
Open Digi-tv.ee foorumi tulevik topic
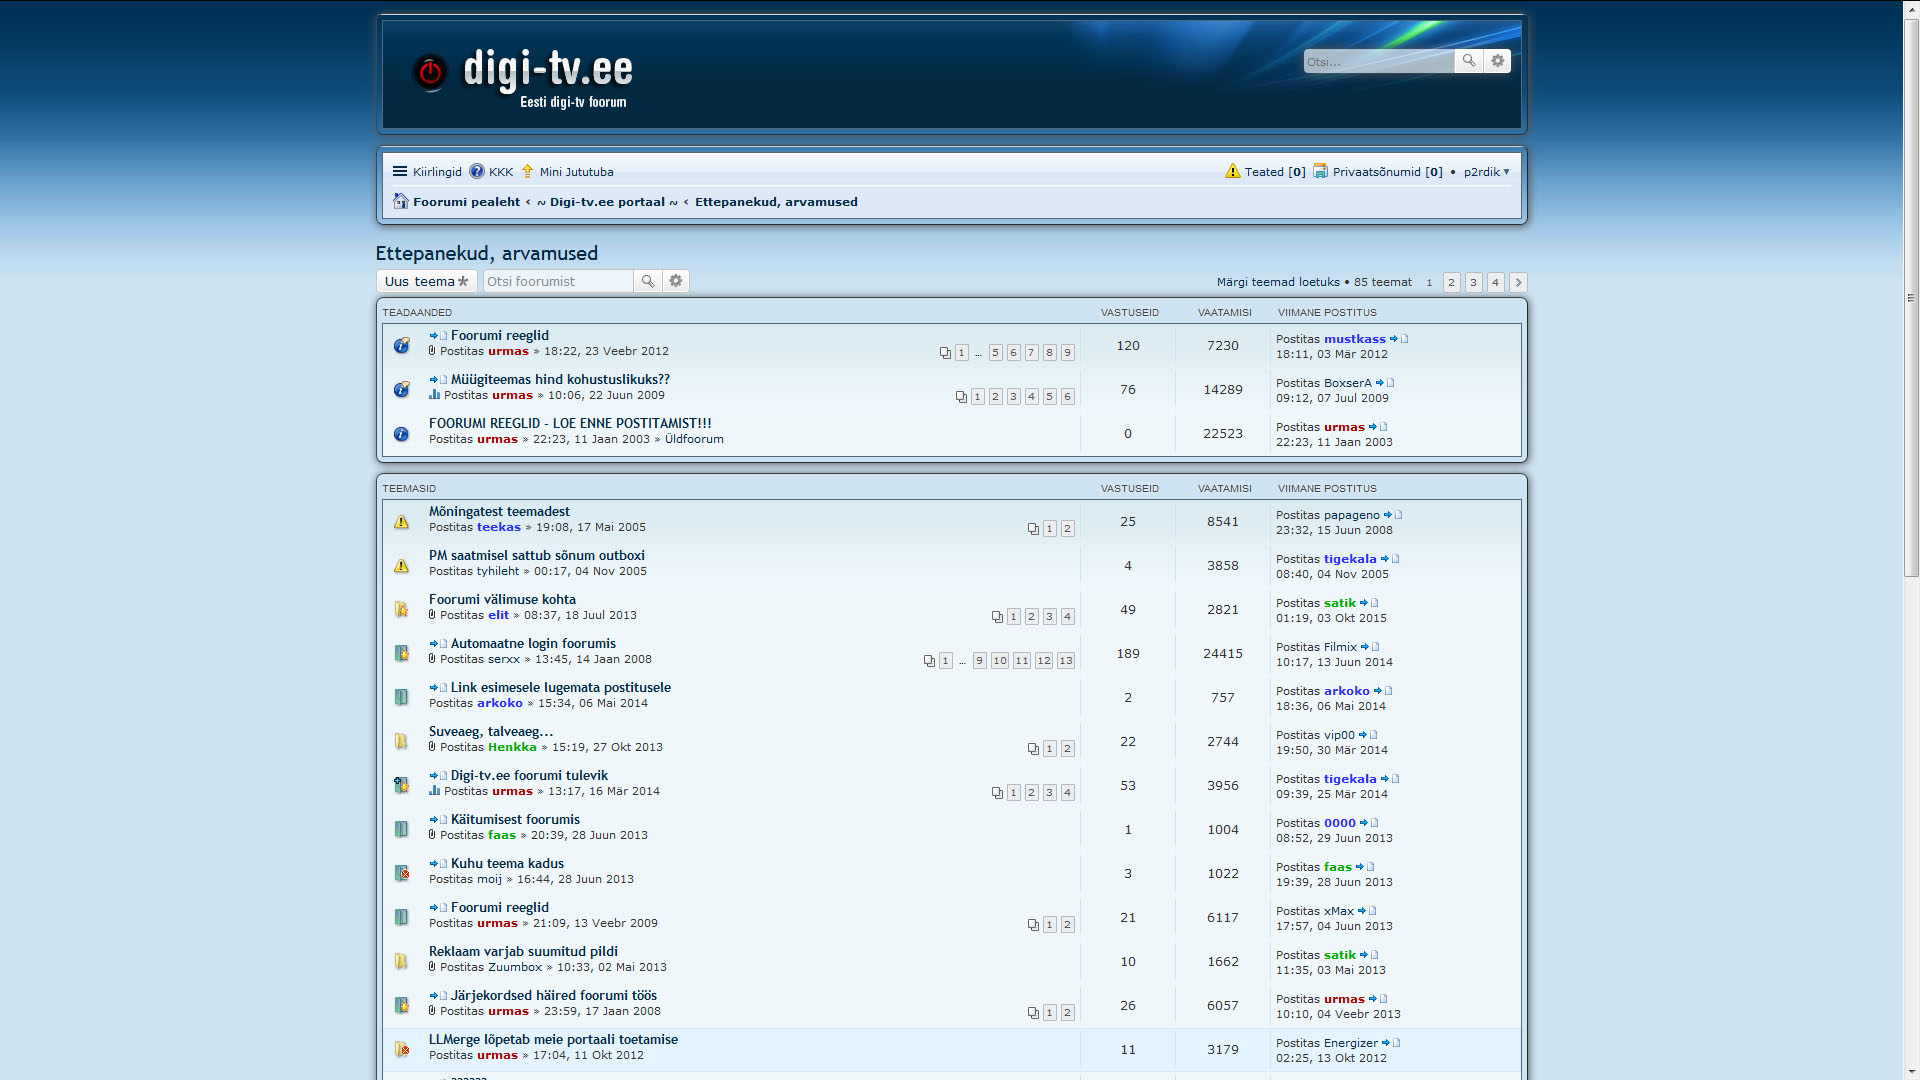pos(529,775)
